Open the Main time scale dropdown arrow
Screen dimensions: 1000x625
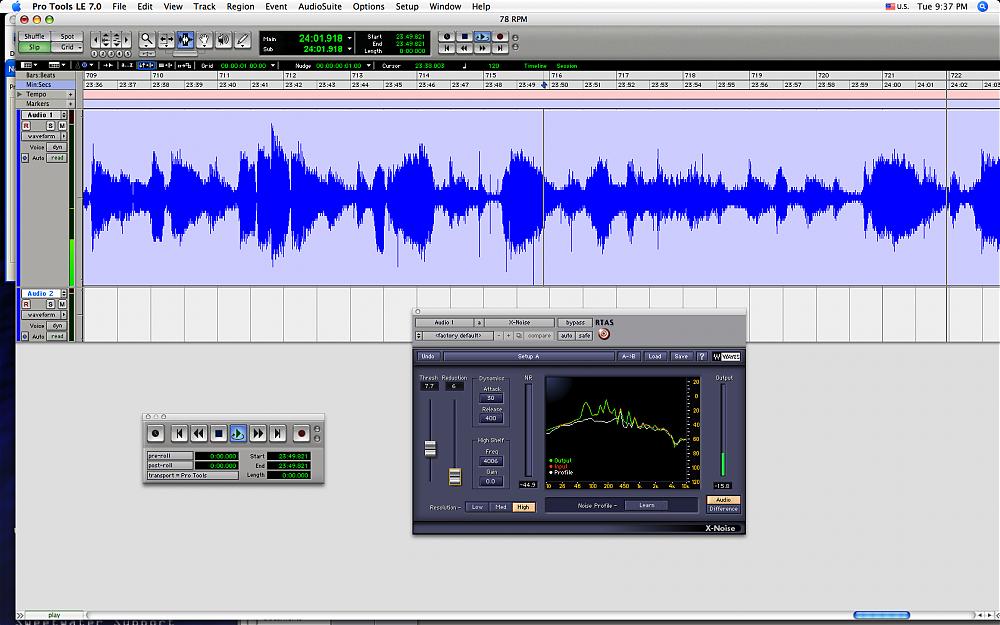coord(349,38)
